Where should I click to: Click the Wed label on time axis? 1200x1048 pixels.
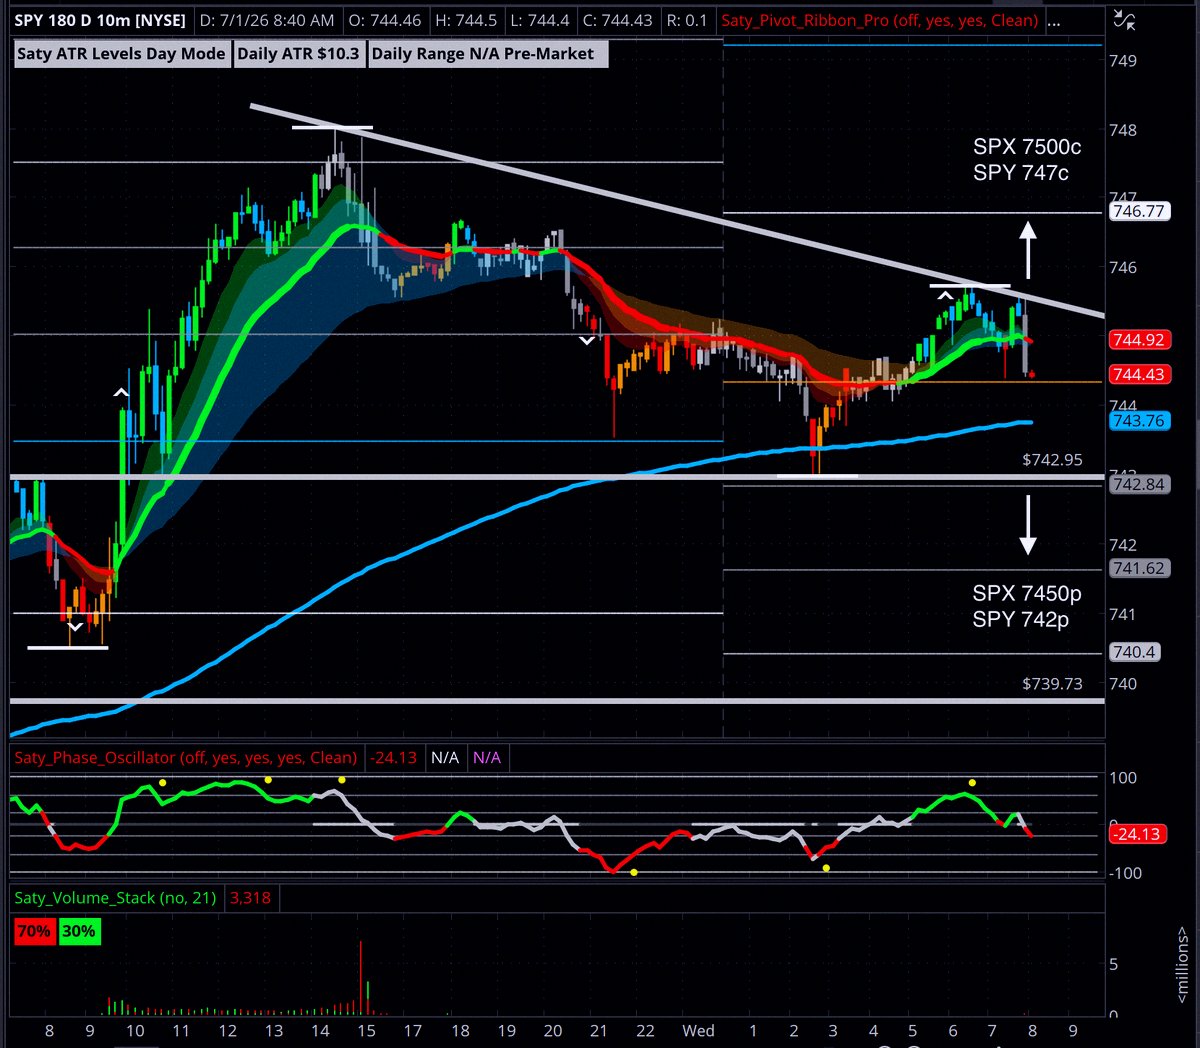698,1031
